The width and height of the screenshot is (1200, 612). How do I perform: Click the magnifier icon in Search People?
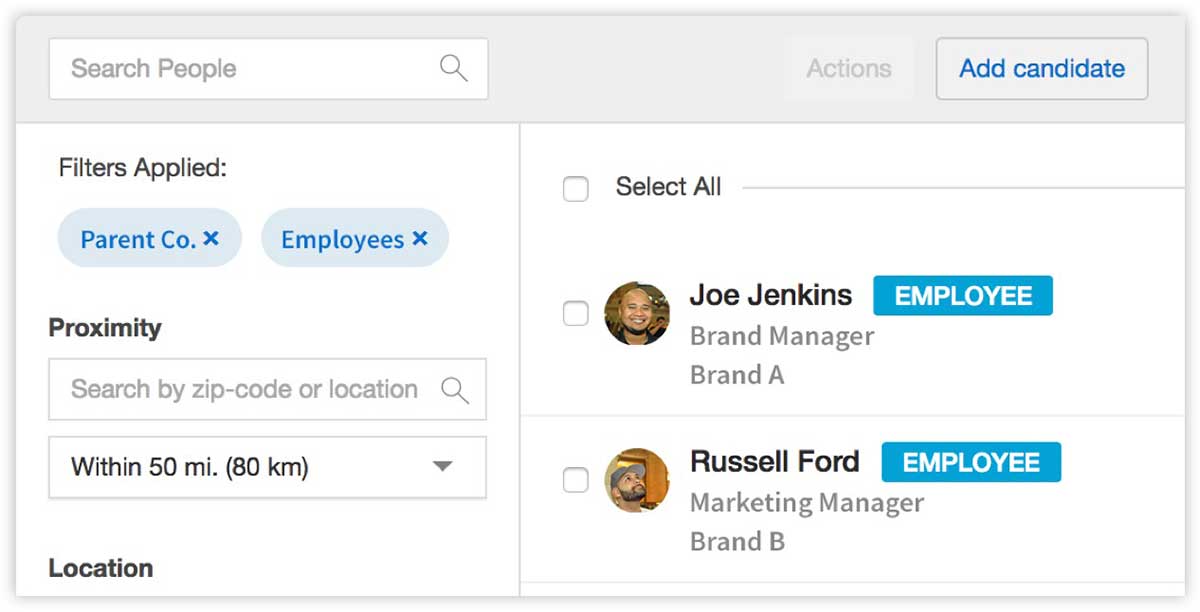pos(453,68)
